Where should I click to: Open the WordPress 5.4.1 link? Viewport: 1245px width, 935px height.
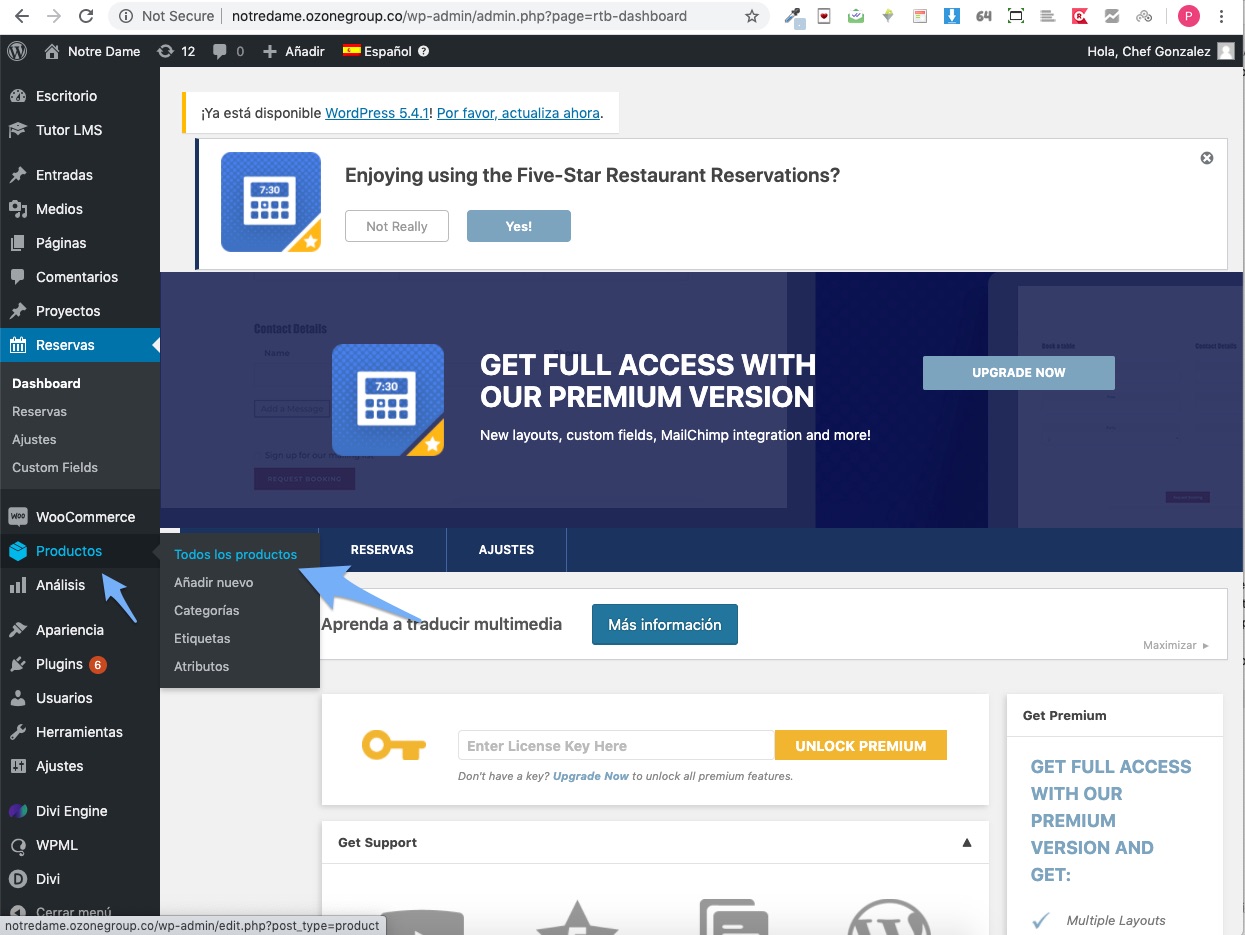[377, 113]
